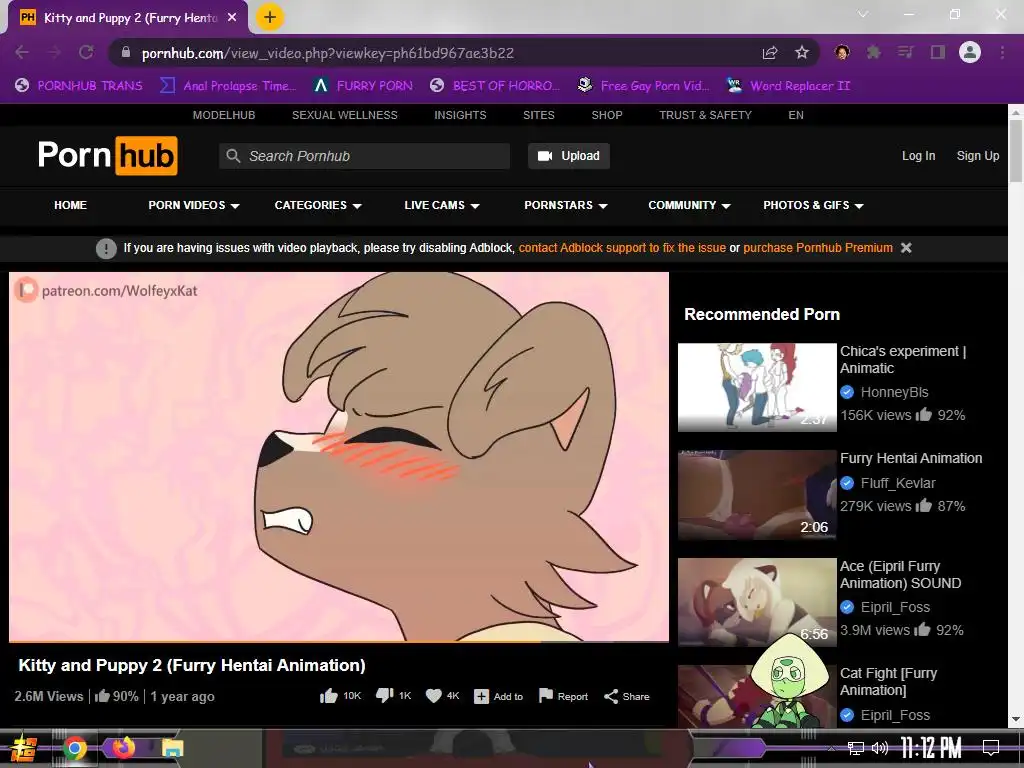
Task: Open the notification center icon
Action: pyautogui.click(x=991, y=748)
